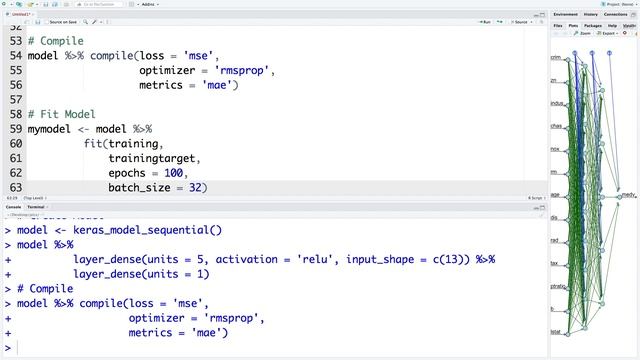640x360 pixels.
Task: Click the New File icon
Action: coord(4,4)
